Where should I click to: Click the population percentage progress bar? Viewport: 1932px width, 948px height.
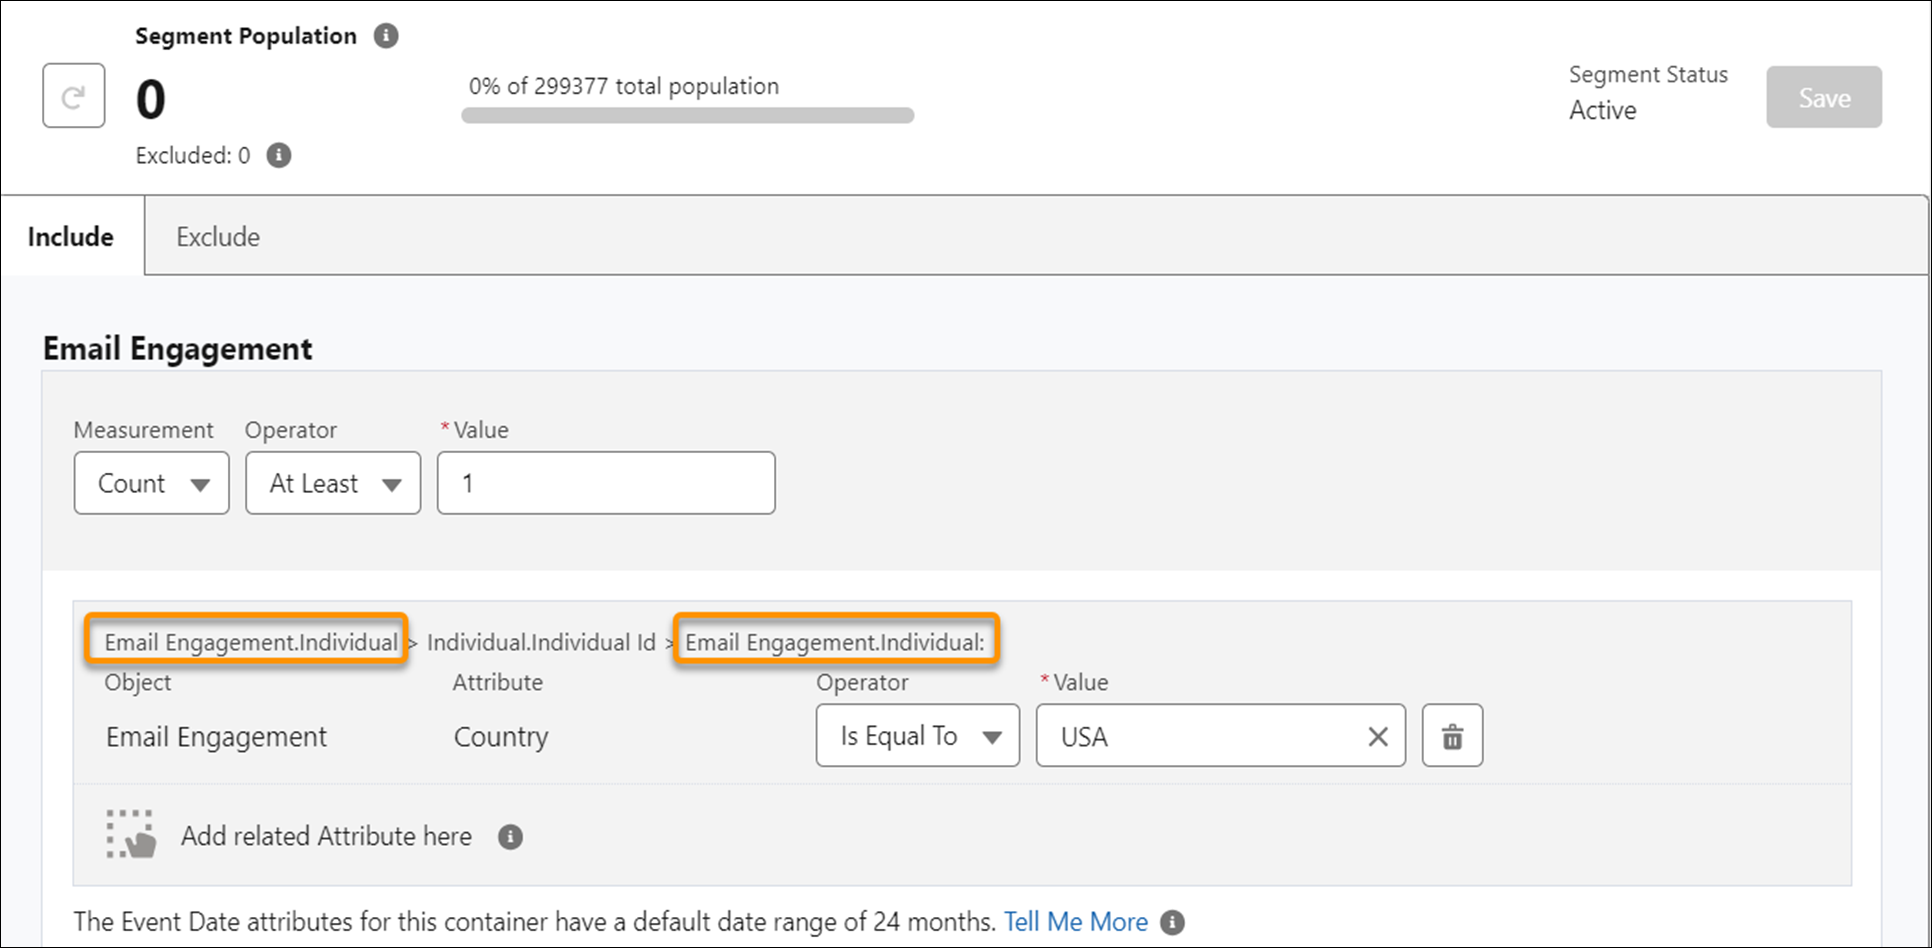pyautogui.click(x=688, y=116)
